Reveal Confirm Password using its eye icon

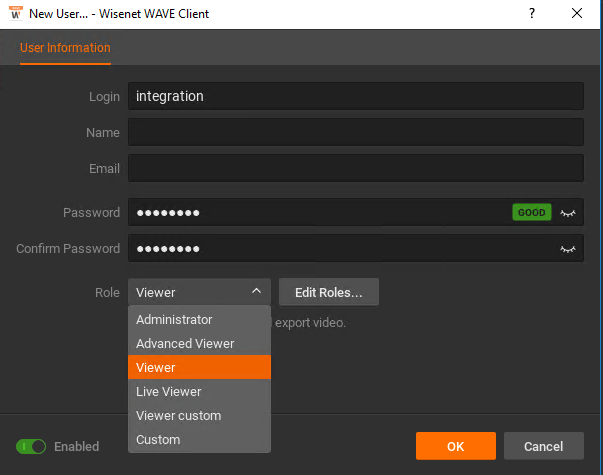tap(568, 249)
